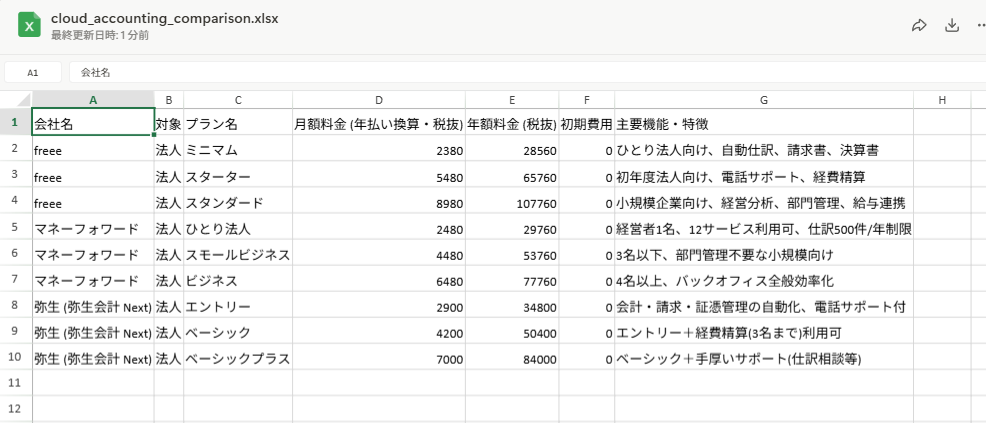The height and width of the screenshot is (423, 986).
Task: Click the freee company cell in row 2
Action: [x=93, y=149]
